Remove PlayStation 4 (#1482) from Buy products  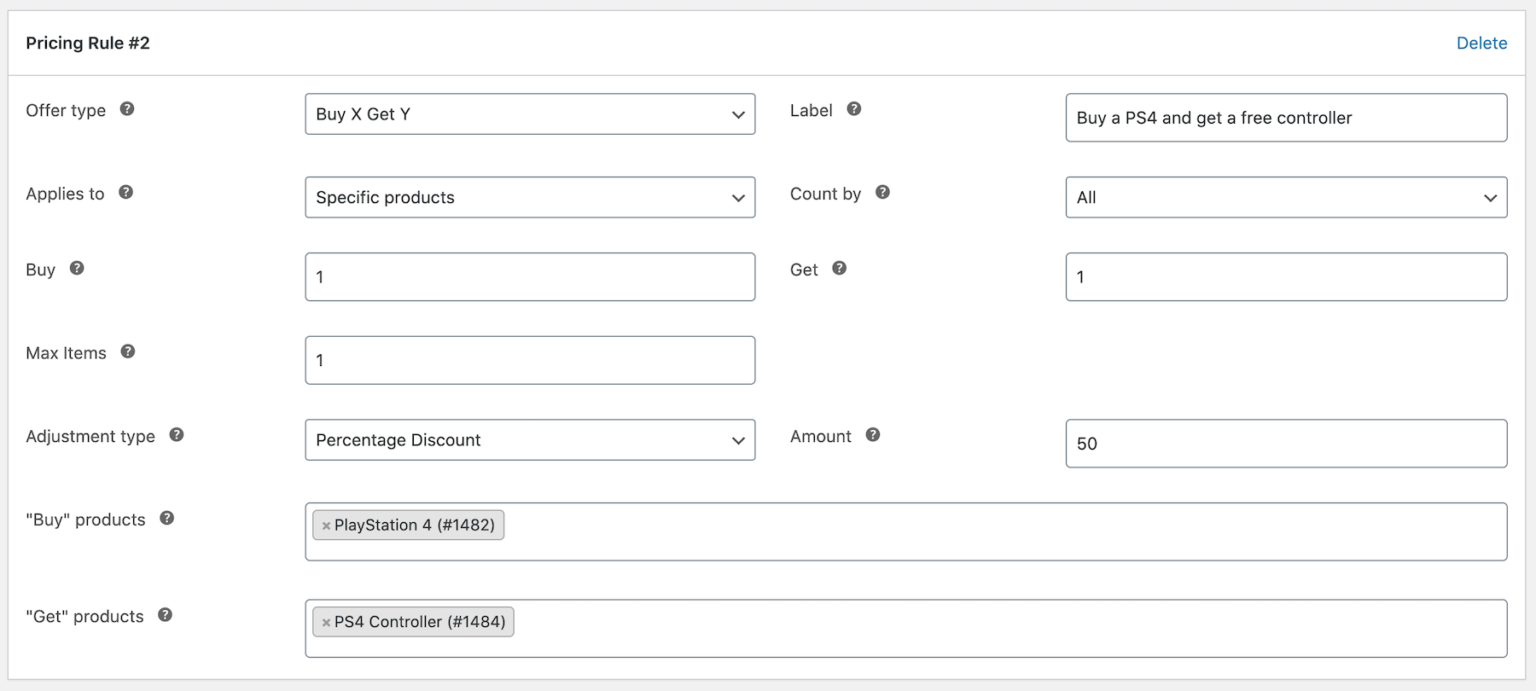(326, 526)
